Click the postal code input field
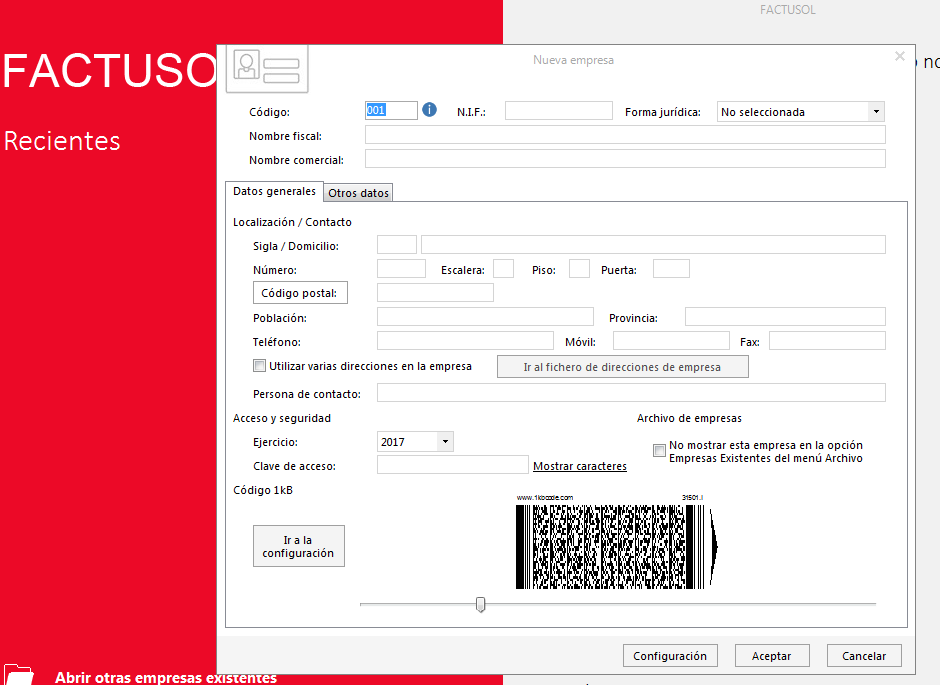Image resolution: width=940 pixels, height=685 pixels. (435, 292)
